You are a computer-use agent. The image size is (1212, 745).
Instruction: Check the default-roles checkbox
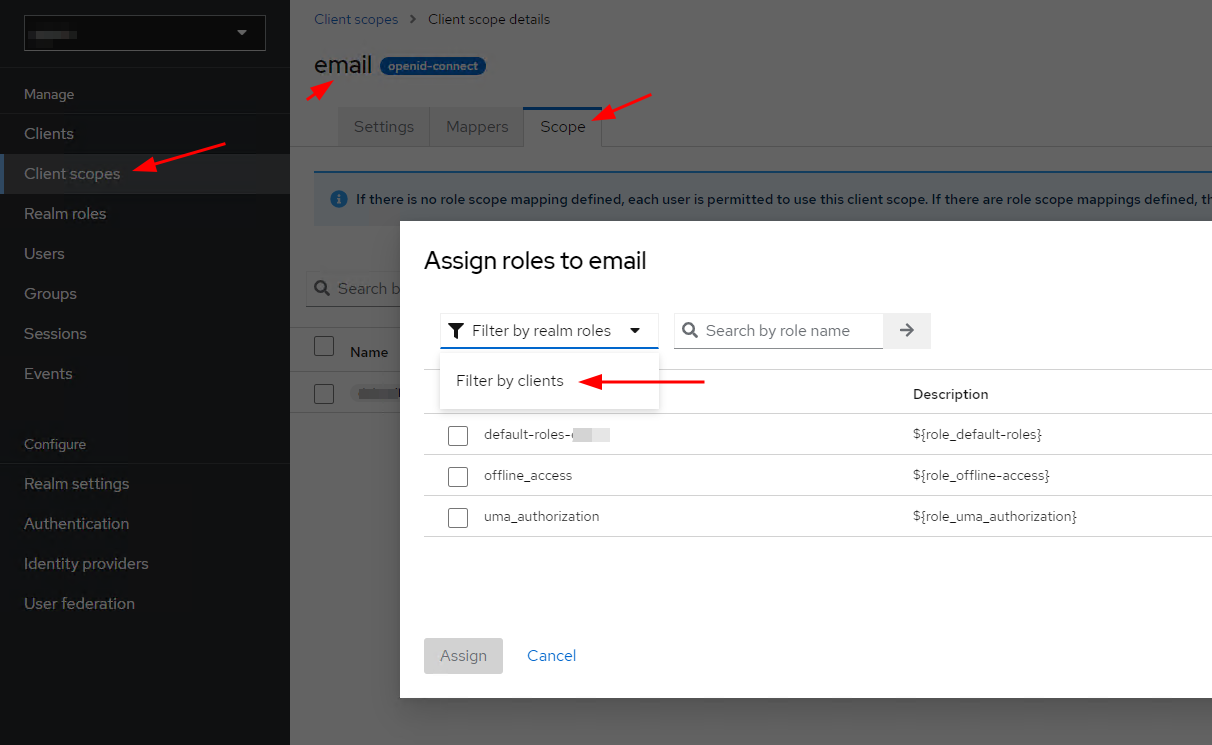click(458, 436)
